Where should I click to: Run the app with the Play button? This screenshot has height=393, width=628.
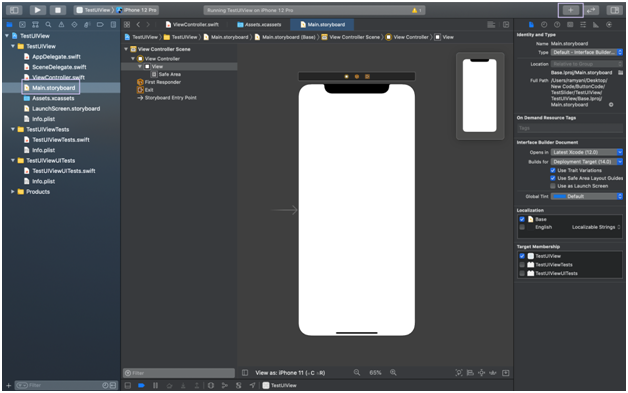(x=37, y=10)
